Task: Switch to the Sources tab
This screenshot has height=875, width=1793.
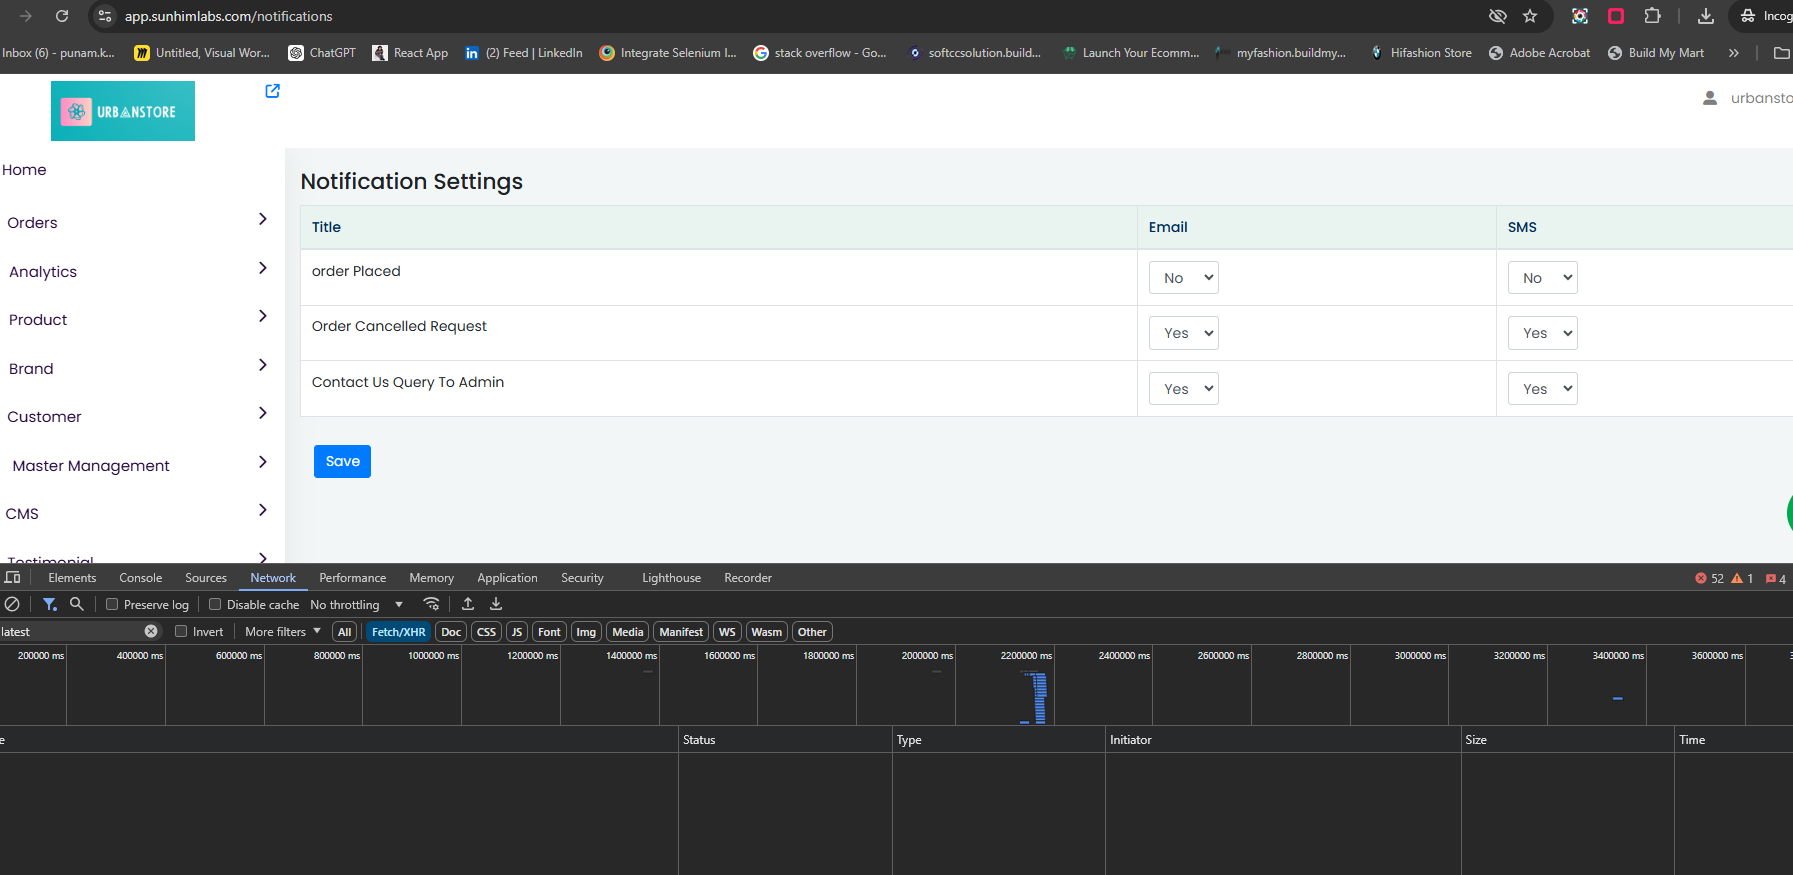Action: point(206,578)
